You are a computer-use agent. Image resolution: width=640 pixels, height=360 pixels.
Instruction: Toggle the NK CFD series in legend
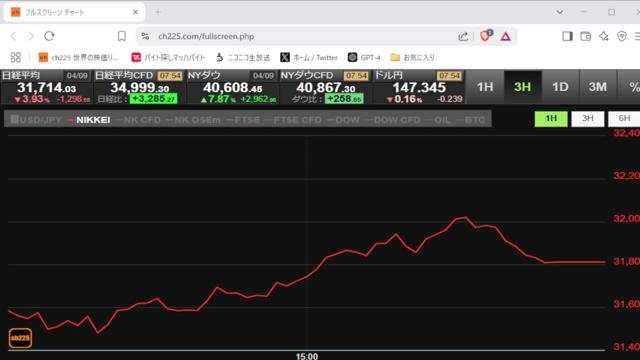pyautogui.click(x=138, y=120)
